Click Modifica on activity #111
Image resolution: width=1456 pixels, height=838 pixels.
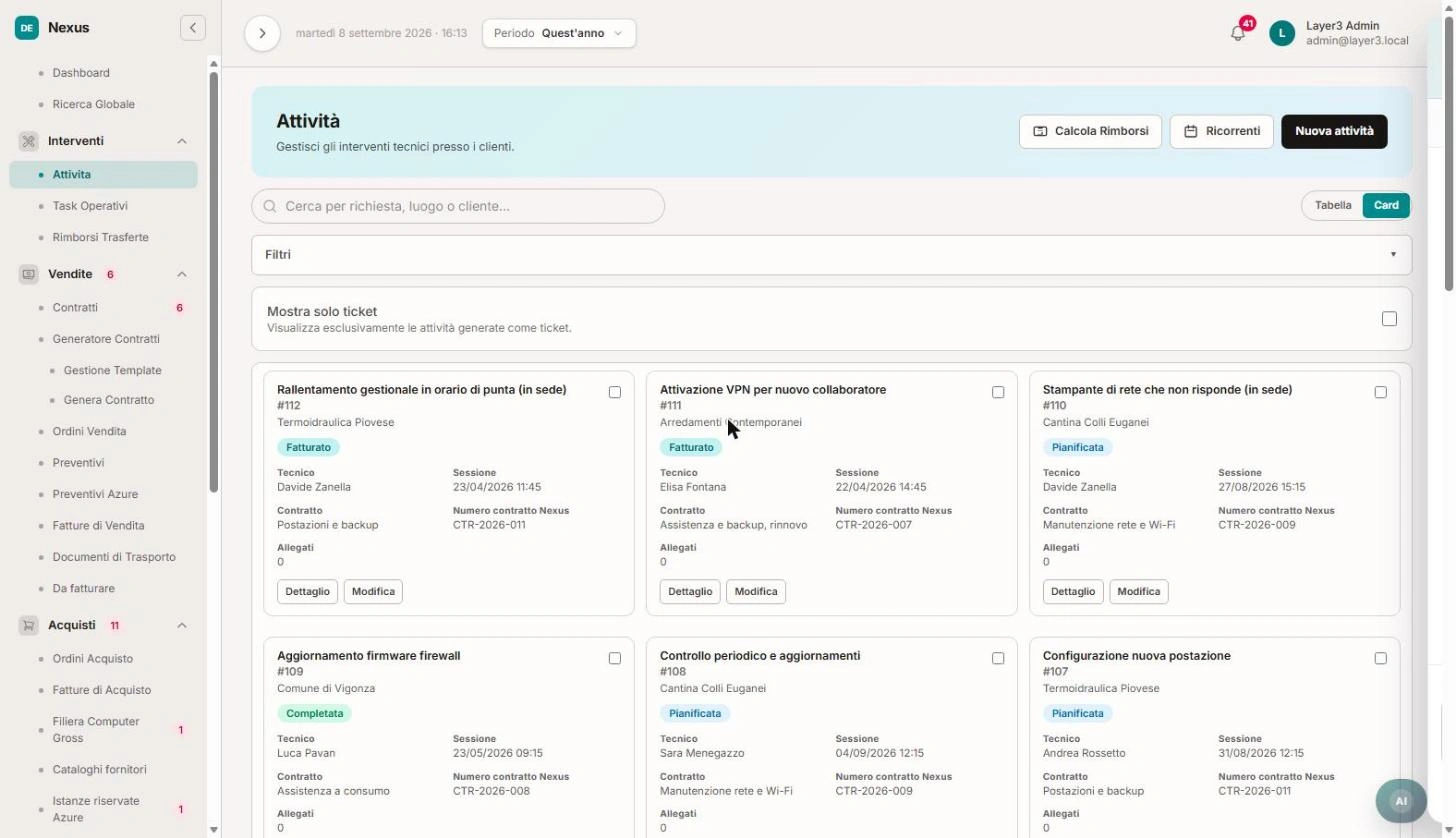coord(756,592)
